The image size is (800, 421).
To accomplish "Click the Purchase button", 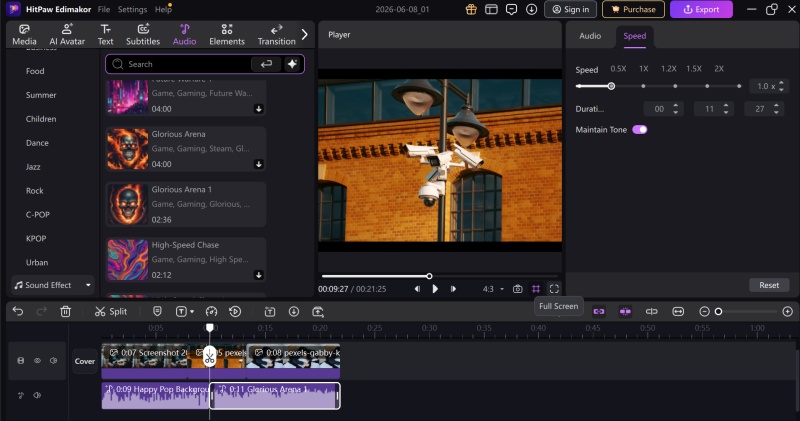I will click(633, 9).
